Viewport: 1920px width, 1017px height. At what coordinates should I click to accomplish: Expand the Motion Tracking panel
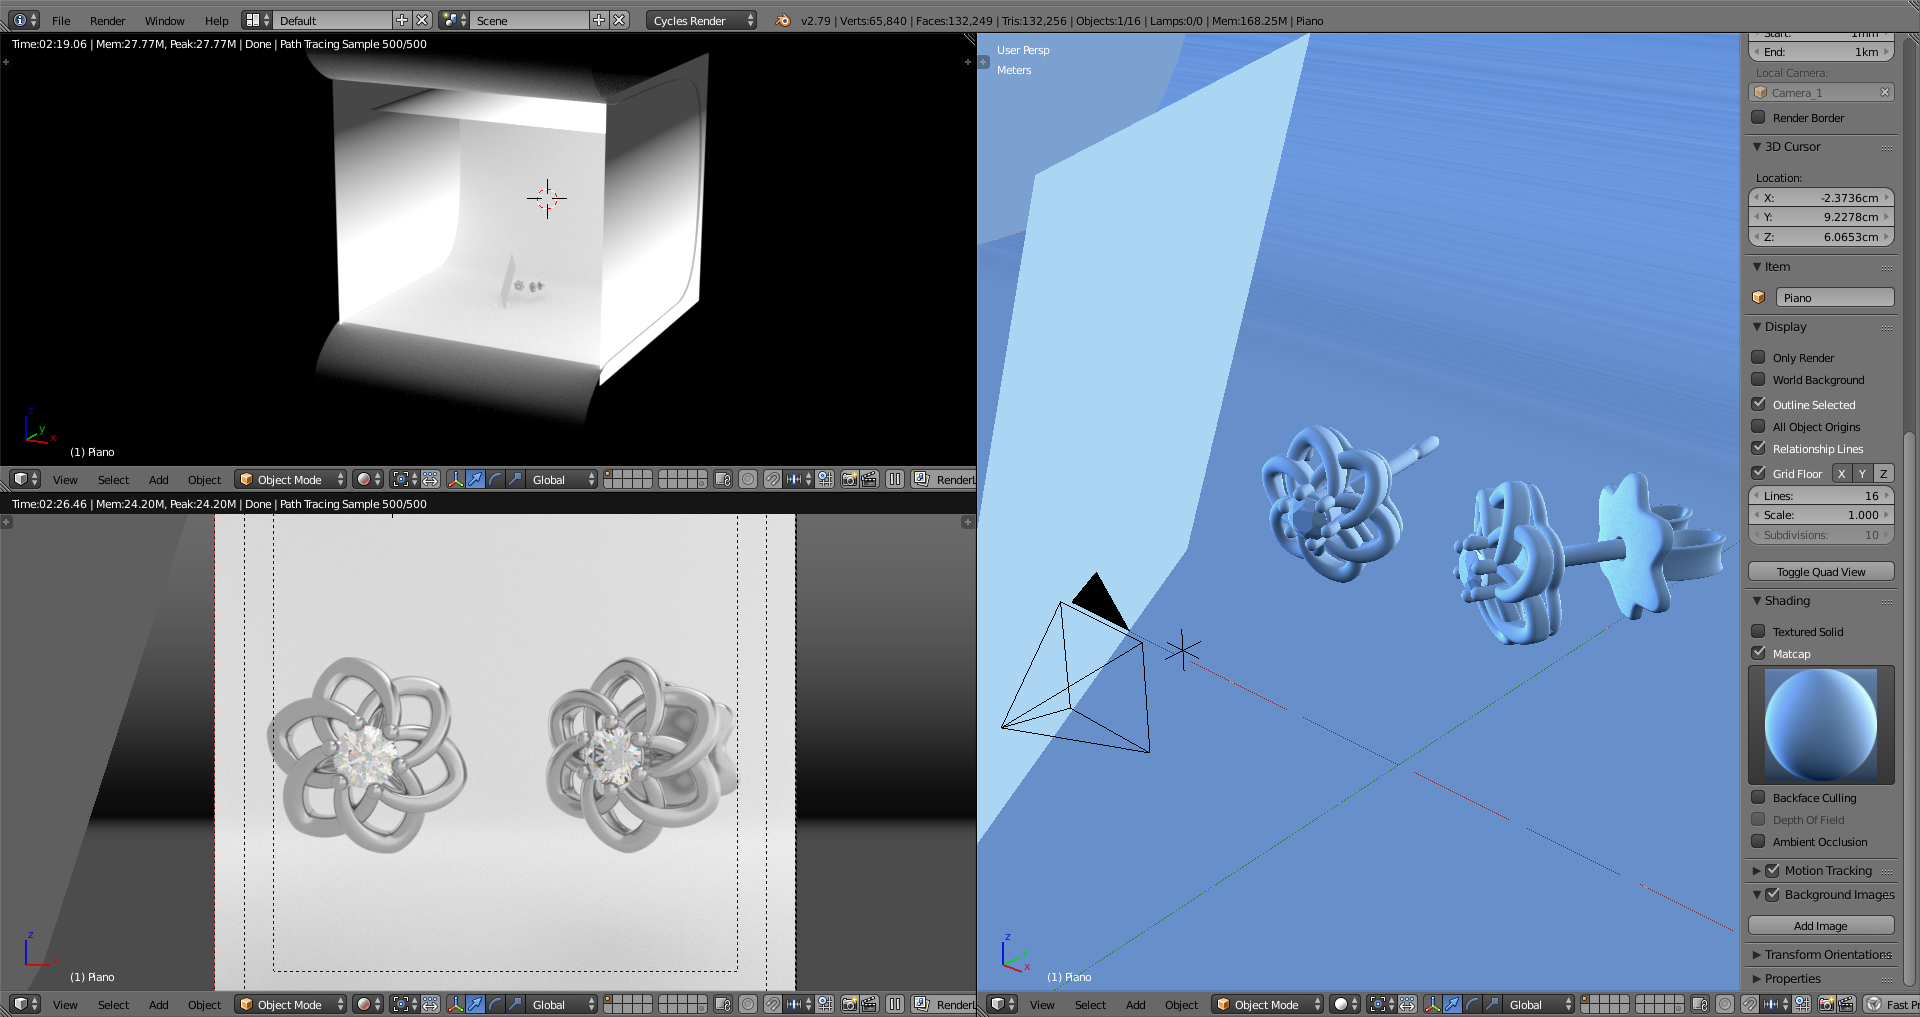1757,870
